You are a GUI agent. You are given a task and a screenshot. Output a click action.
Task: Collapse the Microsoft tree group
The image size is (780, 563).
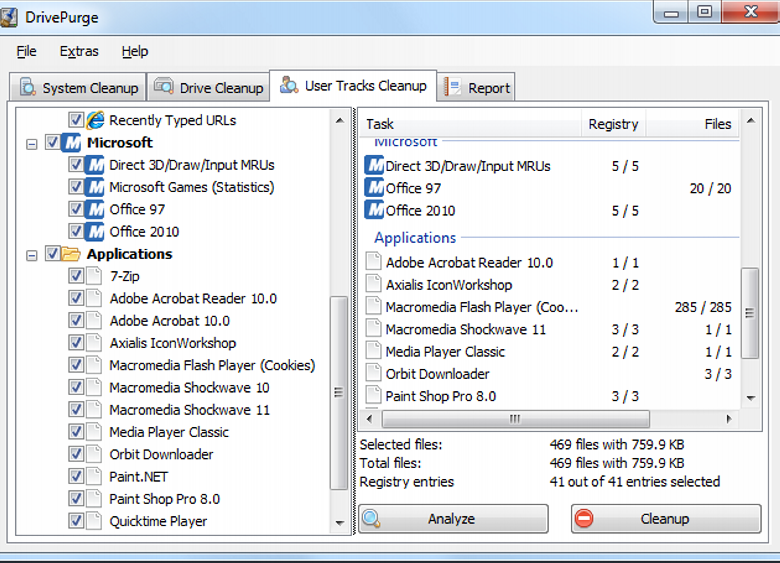pyautogui.click(x=32, y=143)
